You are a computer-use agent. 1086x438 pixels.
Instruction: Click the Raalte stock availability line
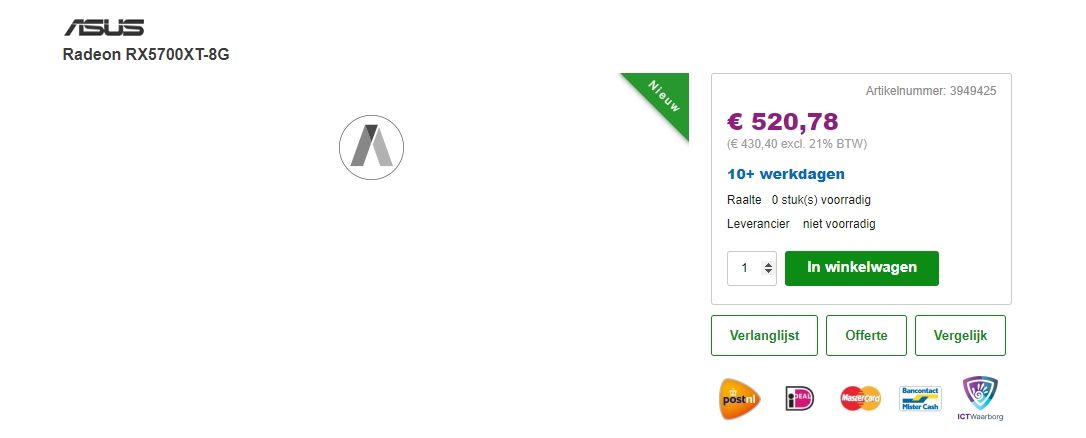(x=798, y=200)
